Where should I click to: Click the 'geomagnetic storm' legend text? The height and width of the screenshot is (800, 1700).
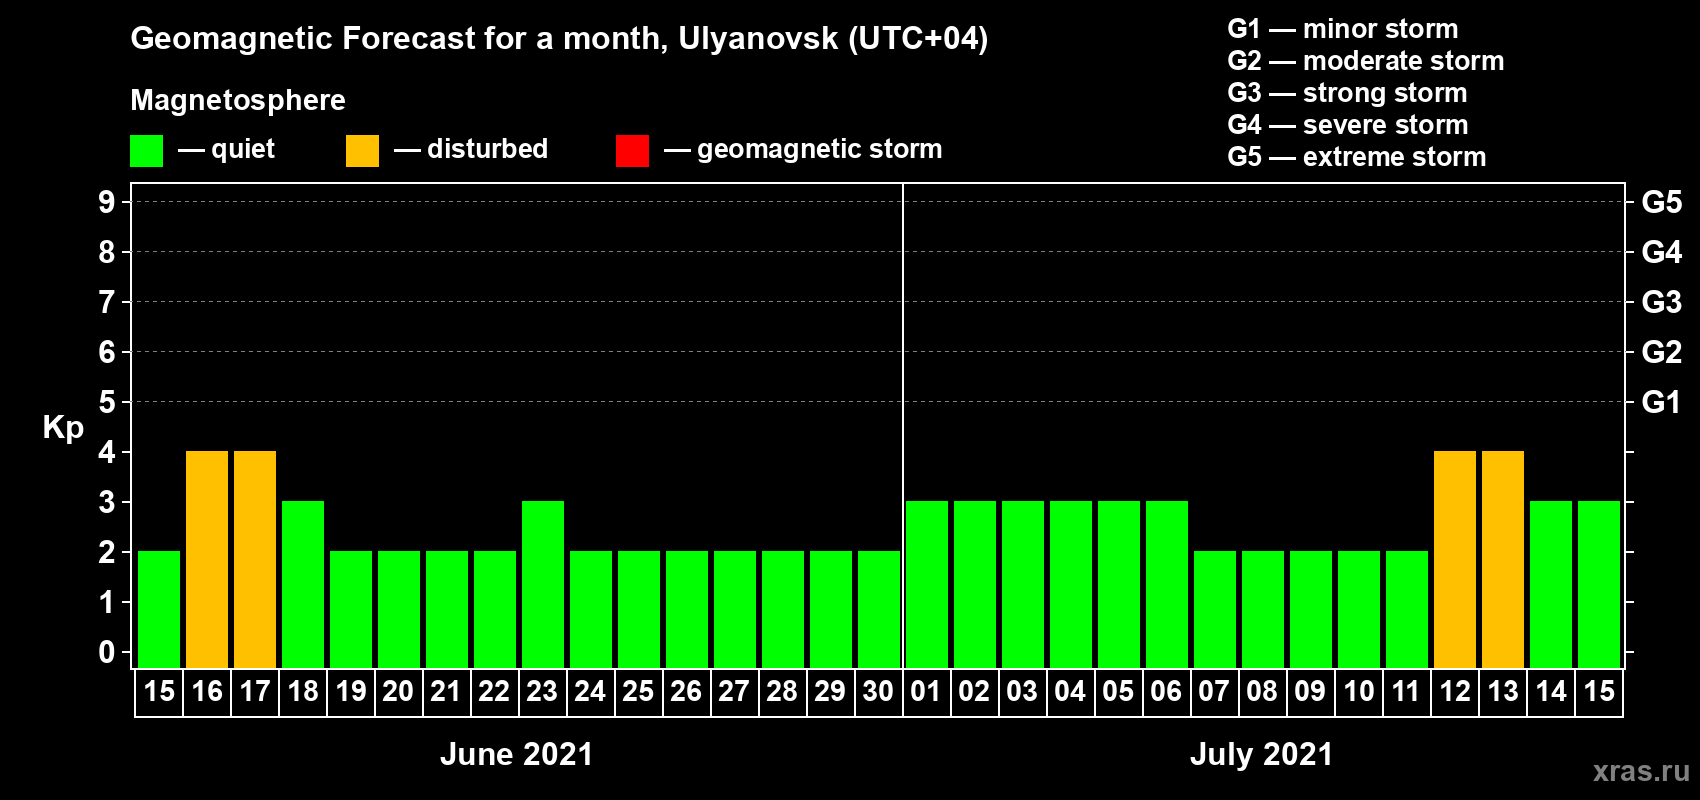pos(820,150)
